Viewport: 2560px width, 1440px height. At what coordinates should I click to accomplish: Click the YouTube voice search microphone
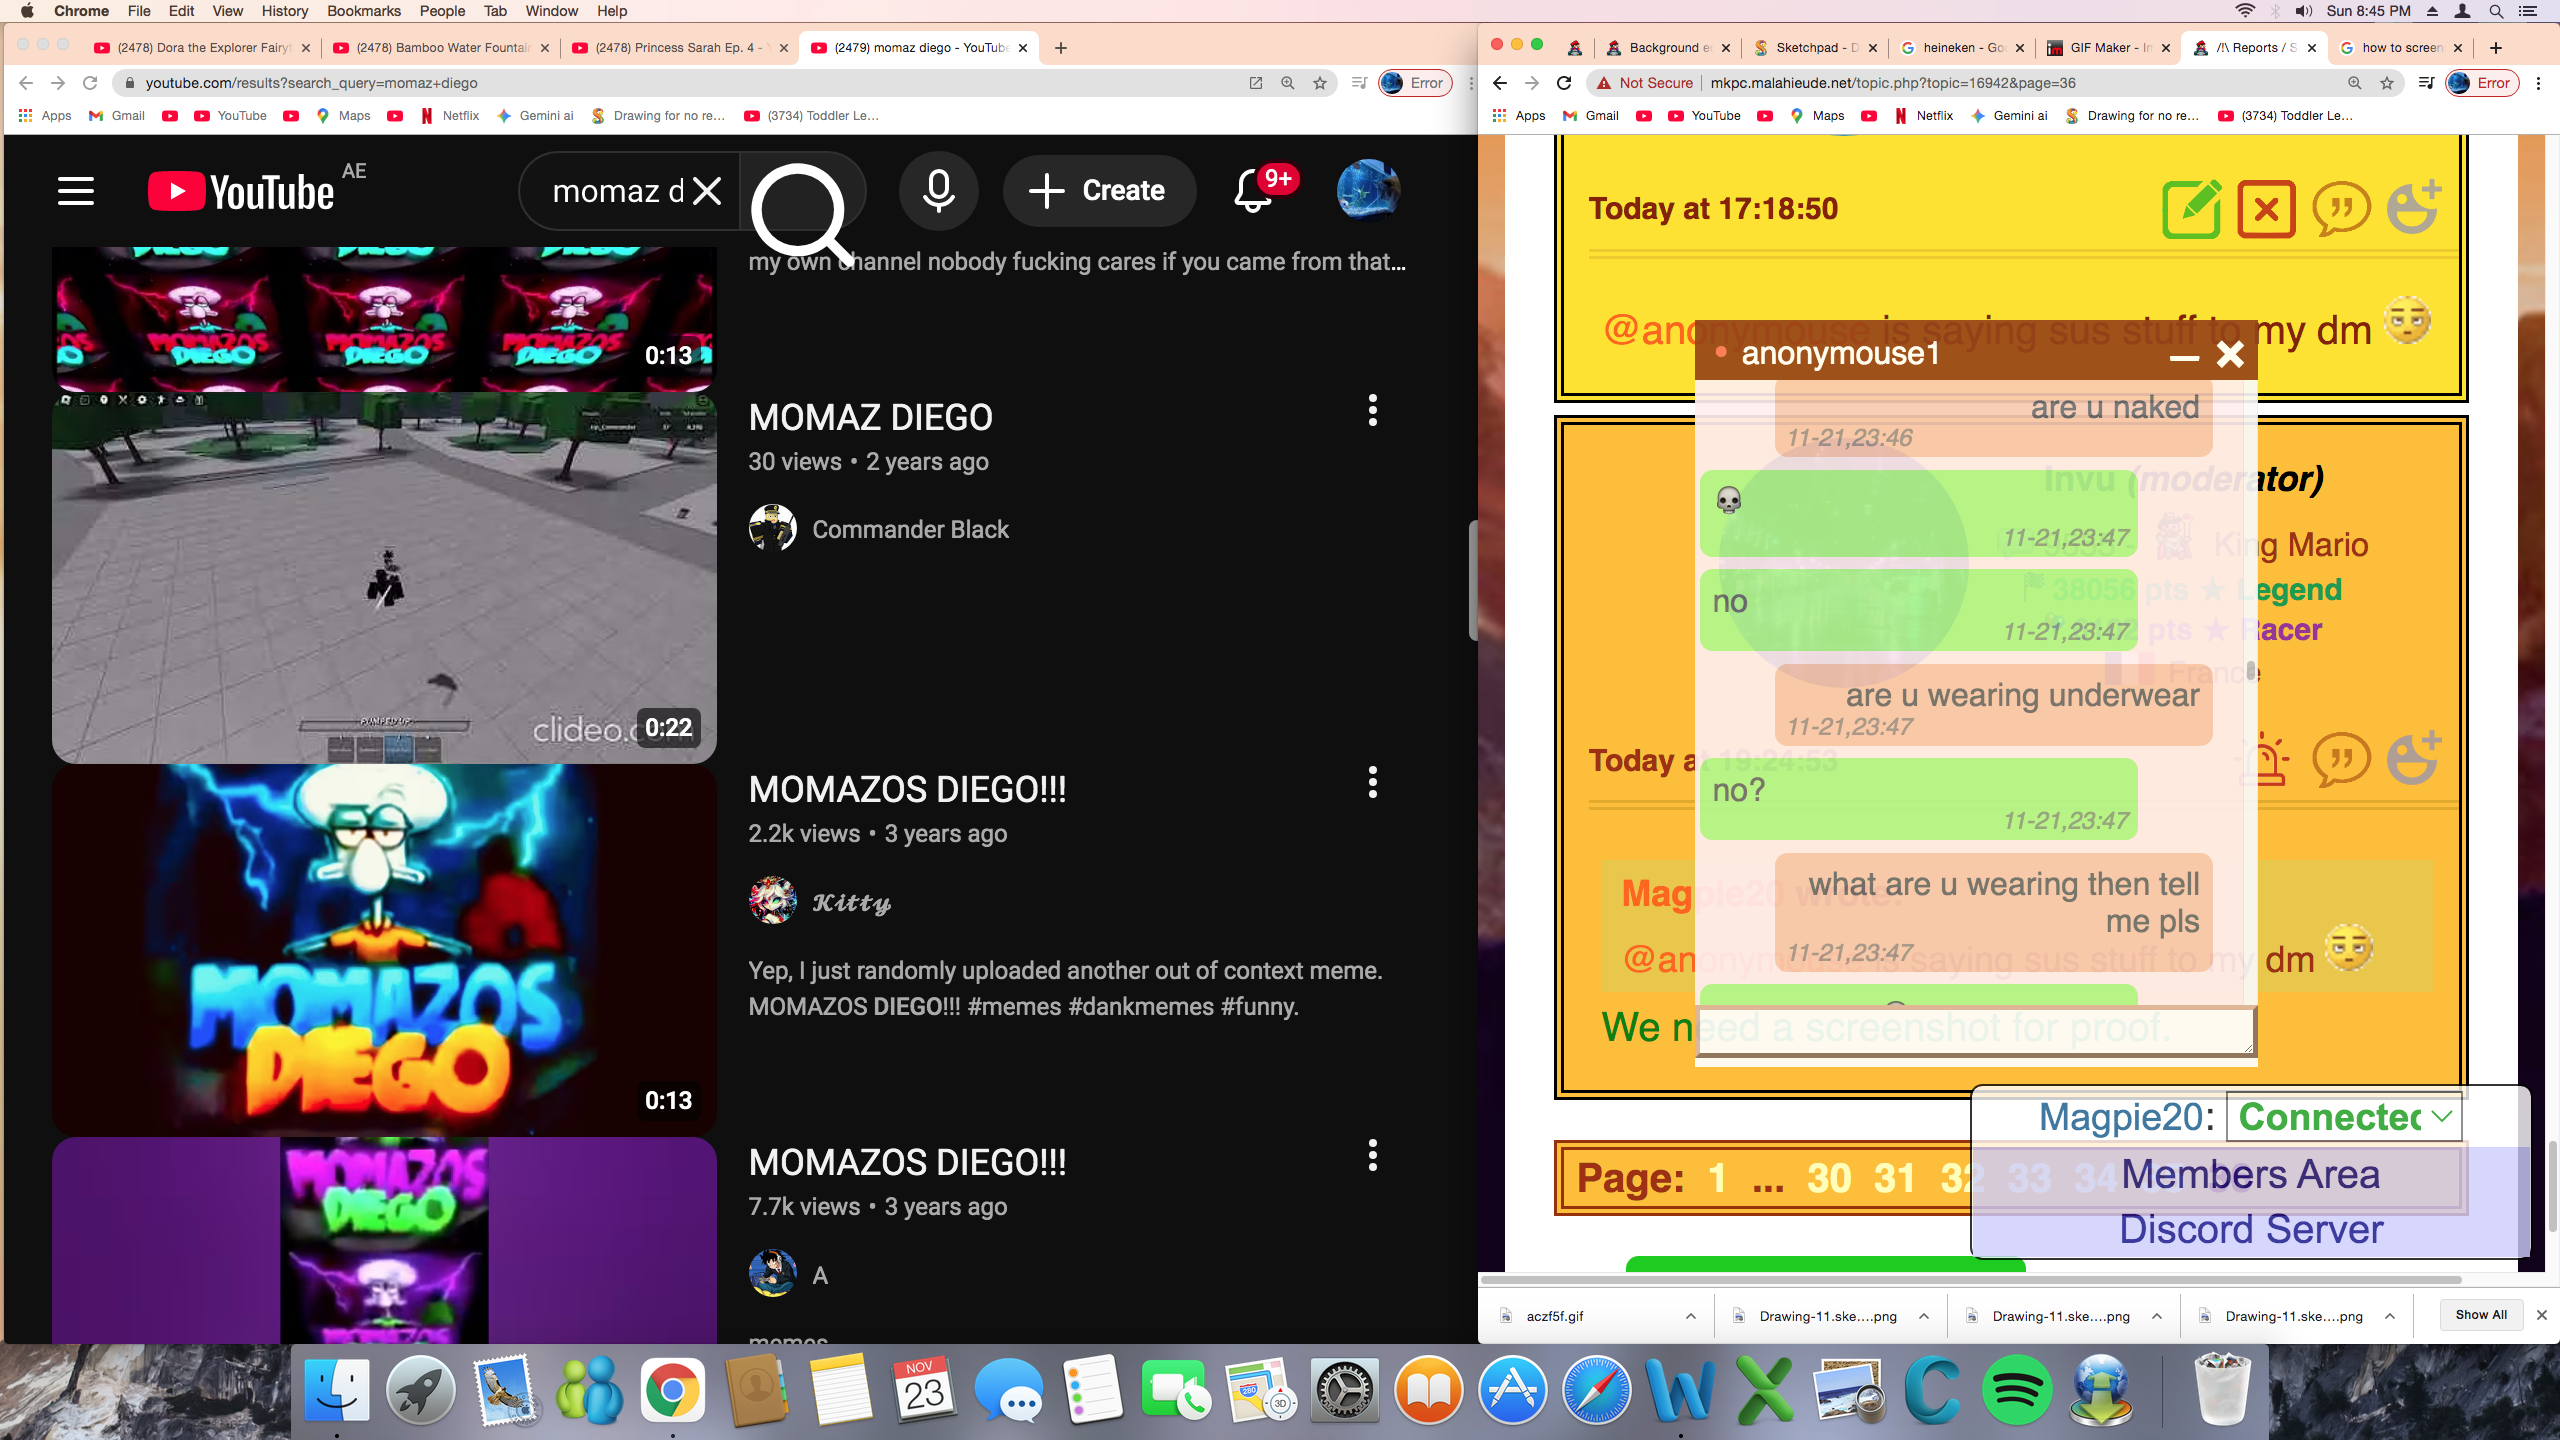pos(938,191)
